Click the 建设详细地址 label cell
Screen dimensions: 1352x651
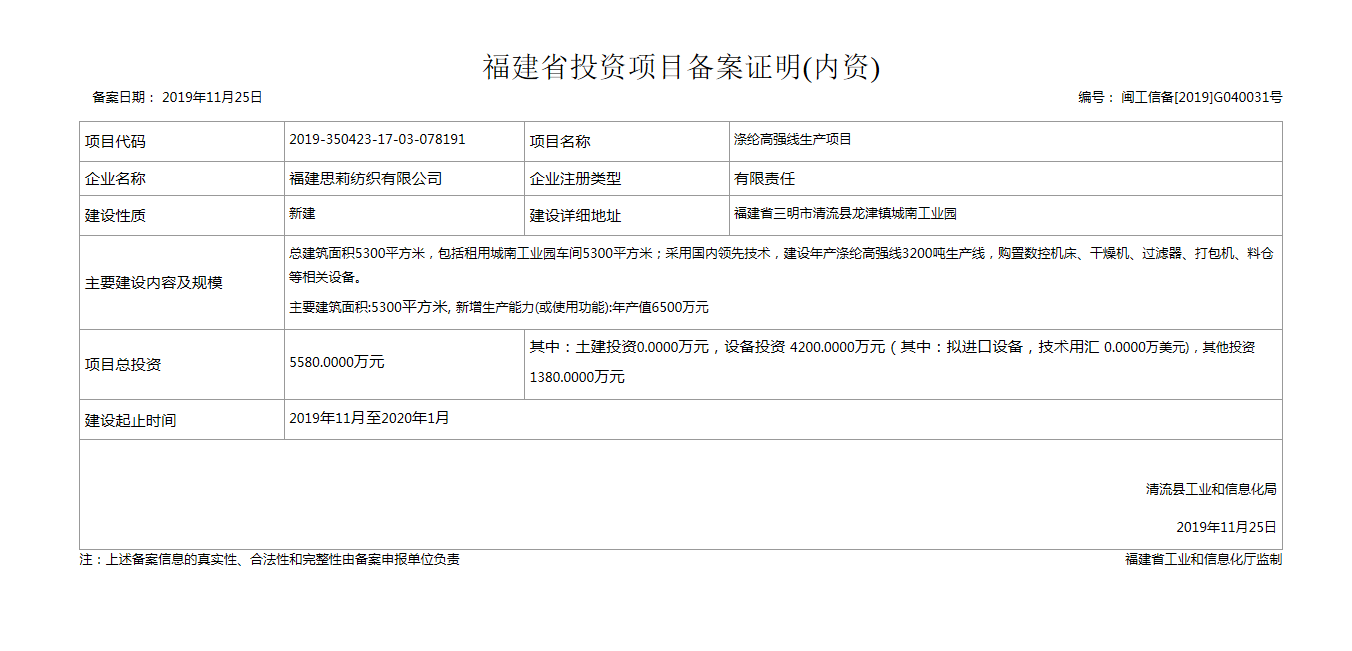[626, 216]
